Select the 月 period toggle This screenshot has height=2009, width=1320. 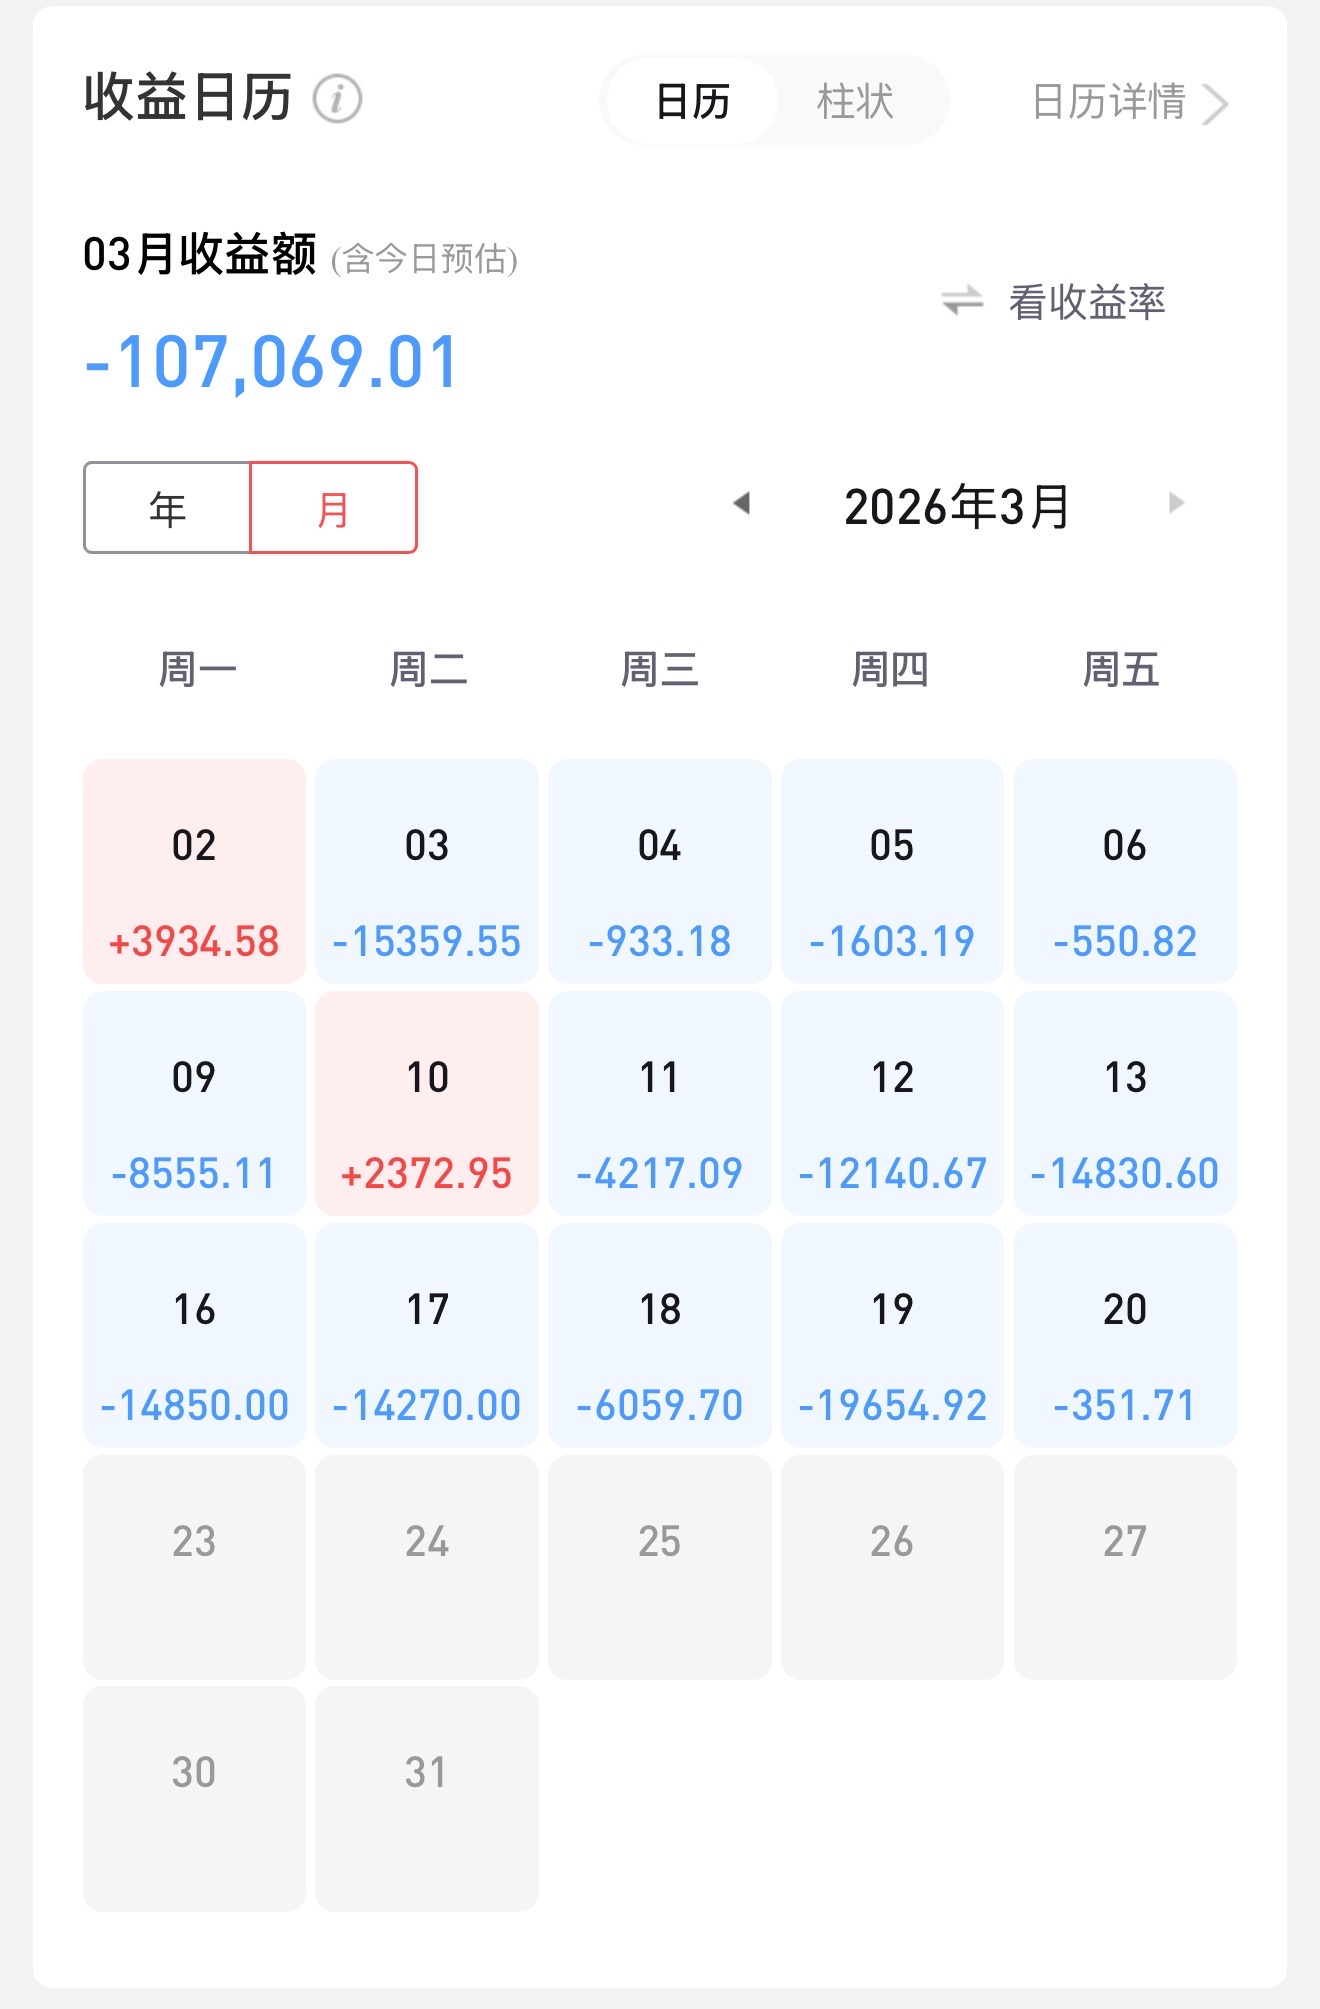tap(333, 508)
